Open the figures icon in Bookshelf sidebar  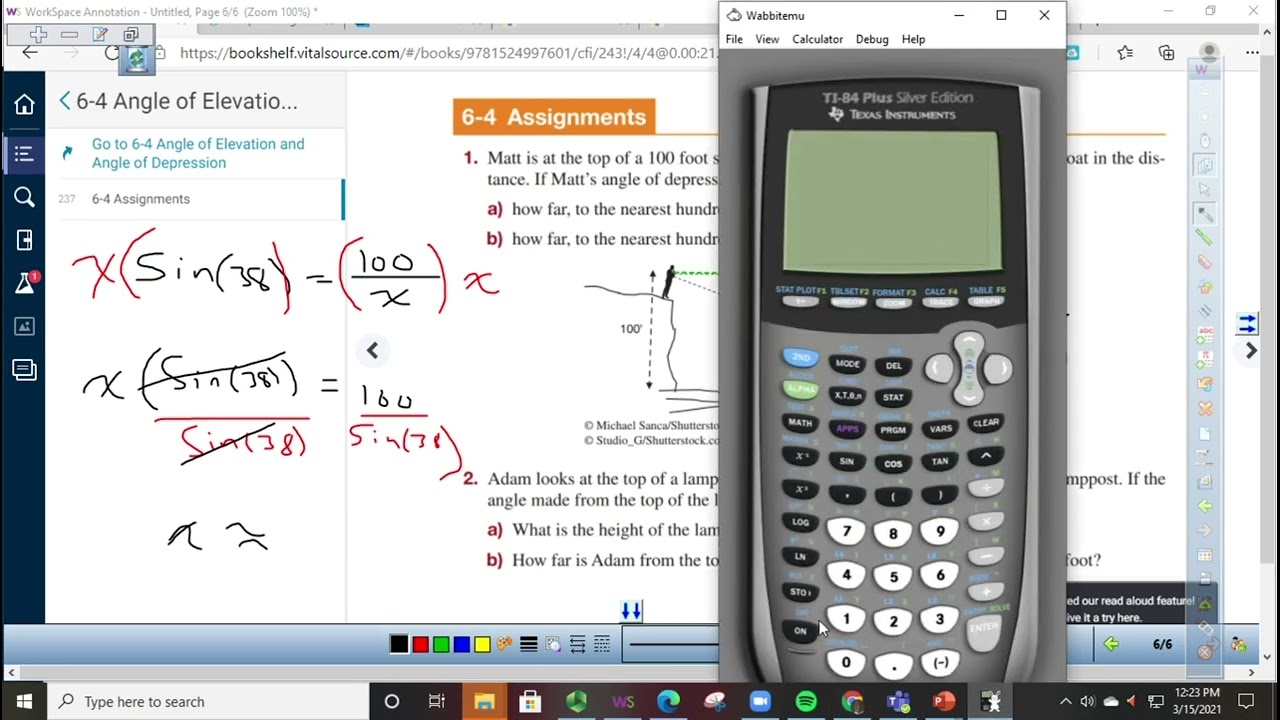(24, 327)
